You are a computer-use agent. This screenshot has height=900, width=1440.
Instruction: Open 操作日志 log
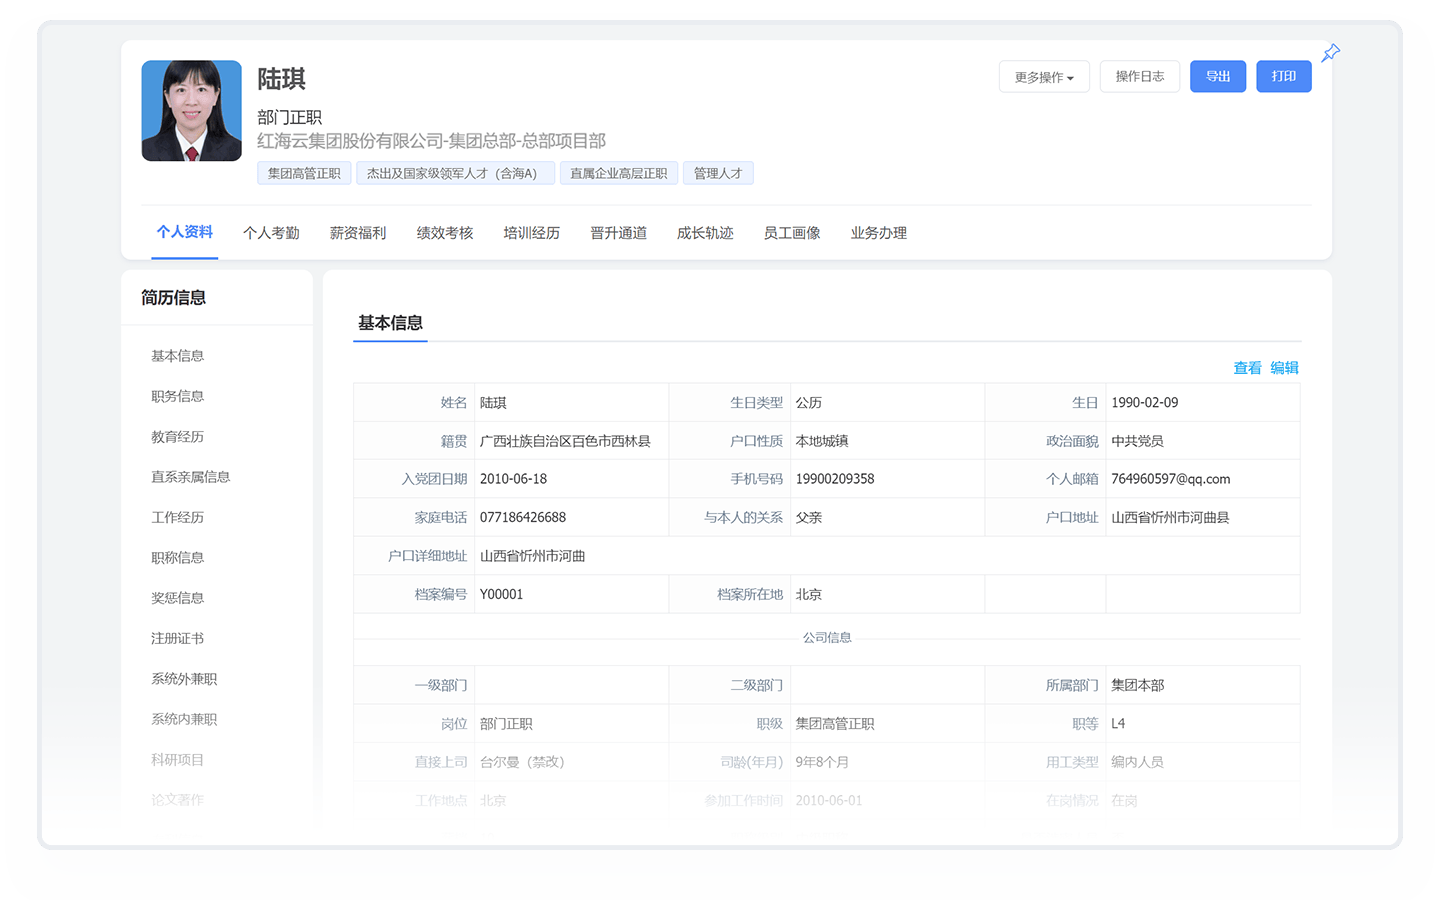[x=1140, y=77]
